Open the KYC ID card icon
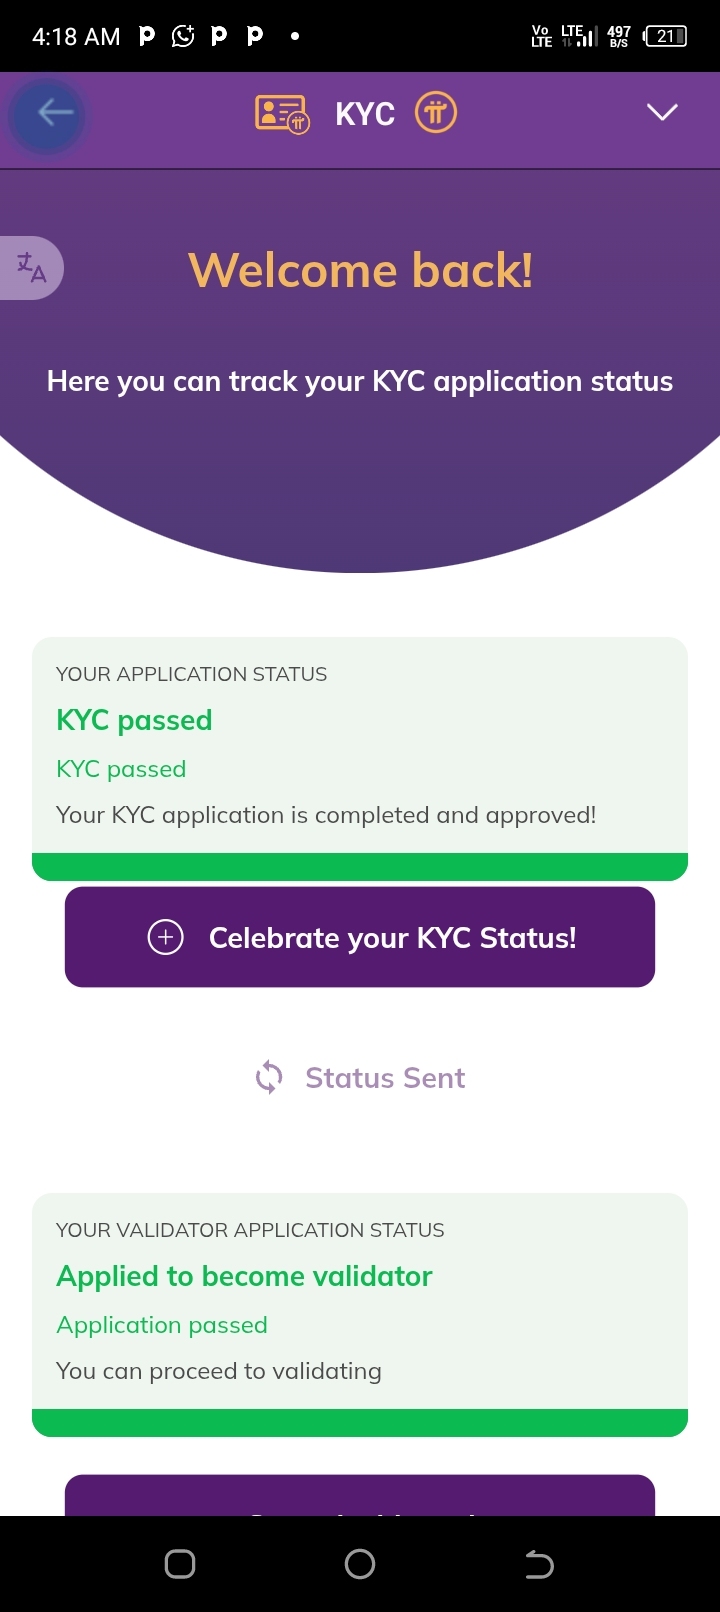Viewport: 720px width, 1612px height. pos(282,114)
